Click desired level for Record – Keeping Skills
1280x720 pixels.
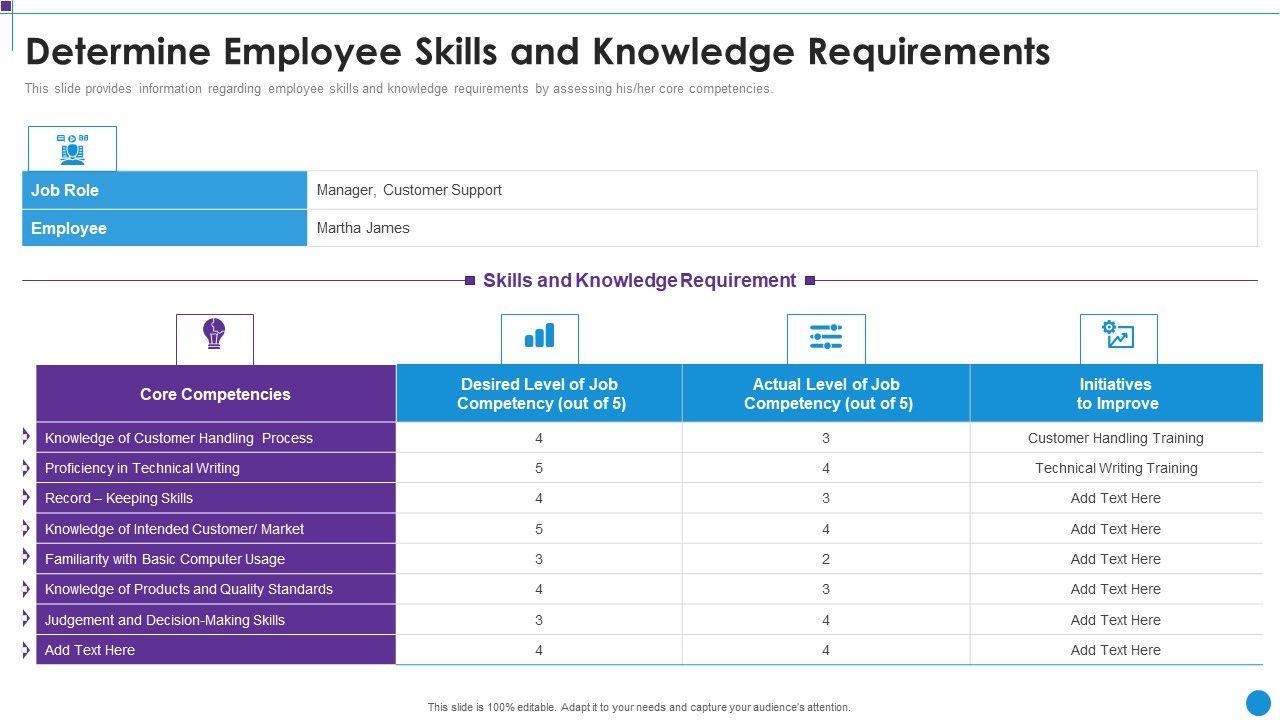coord(539,498)
